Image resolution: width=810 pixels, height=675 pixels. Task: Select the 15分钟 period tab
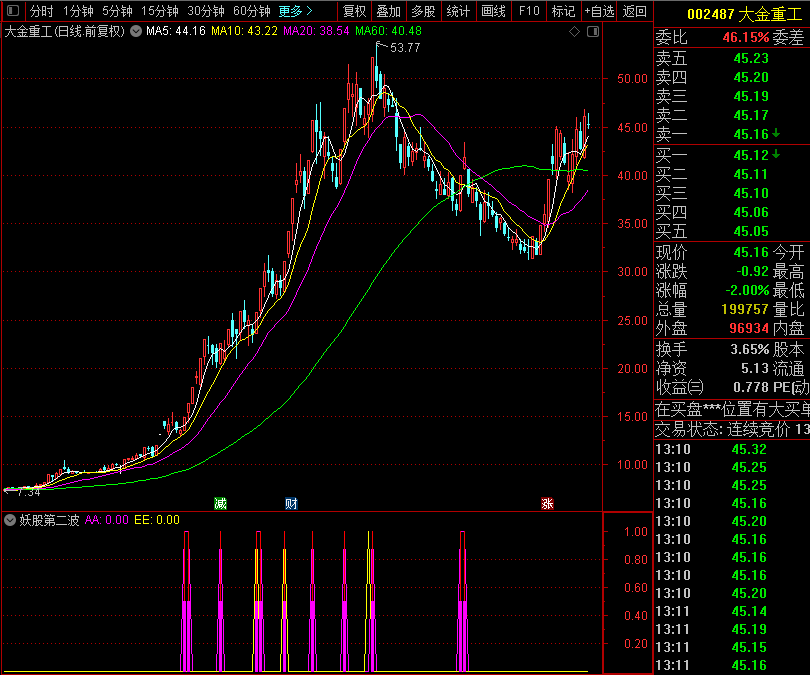[159, 12]
